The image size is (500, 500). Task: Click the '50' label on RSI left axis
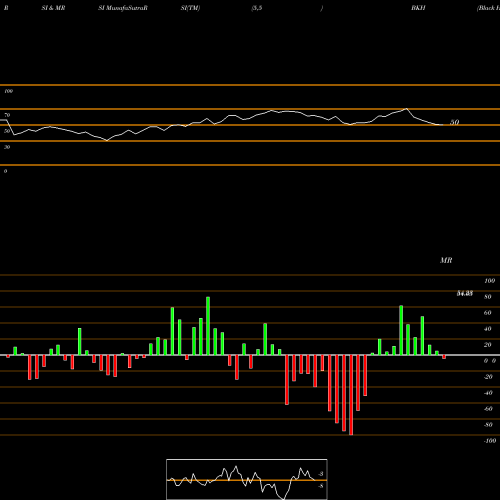[7, 131]
